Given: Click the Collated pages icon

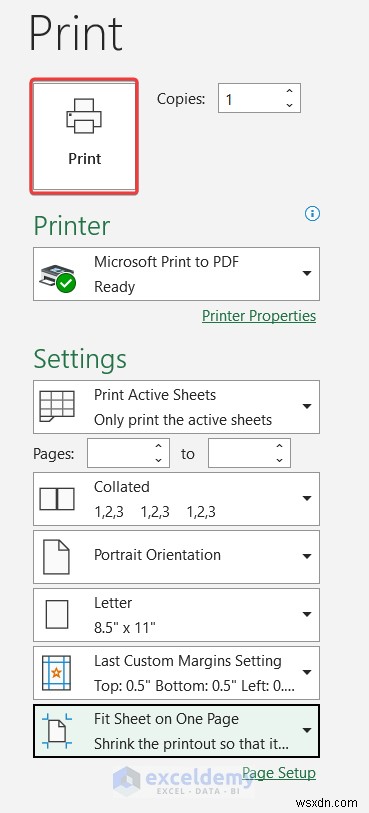Looking at the screenshot, I should (57, 499).
